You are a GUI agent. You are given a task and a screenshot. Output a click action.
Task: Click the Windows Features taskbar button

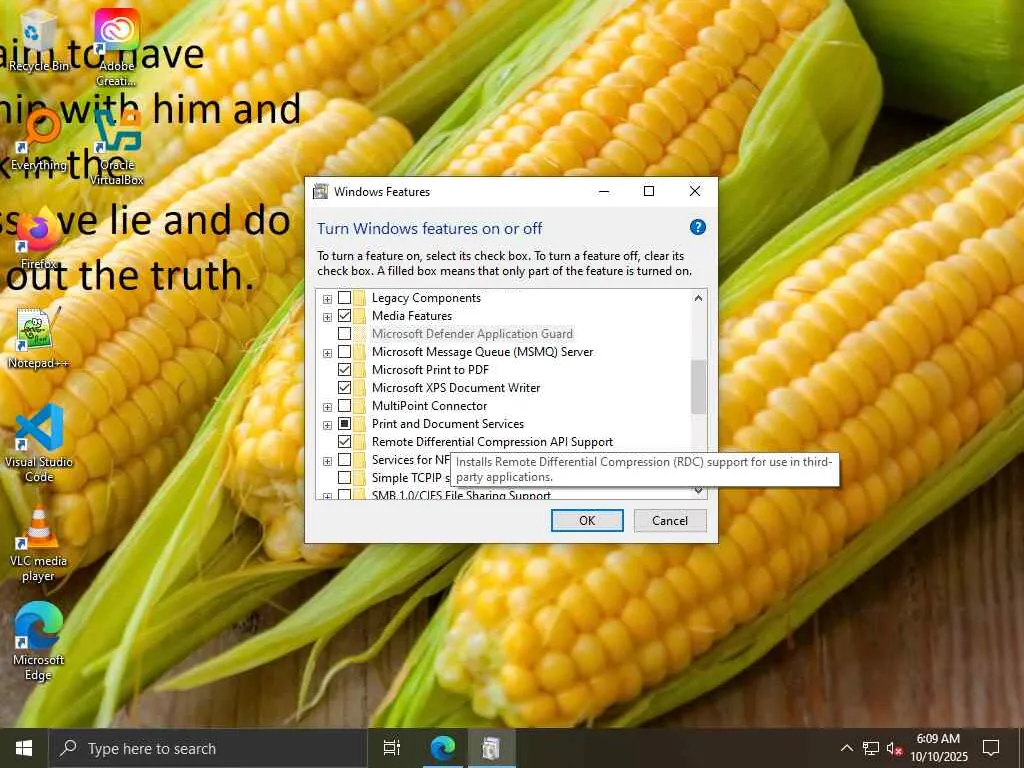pos(491,748)
